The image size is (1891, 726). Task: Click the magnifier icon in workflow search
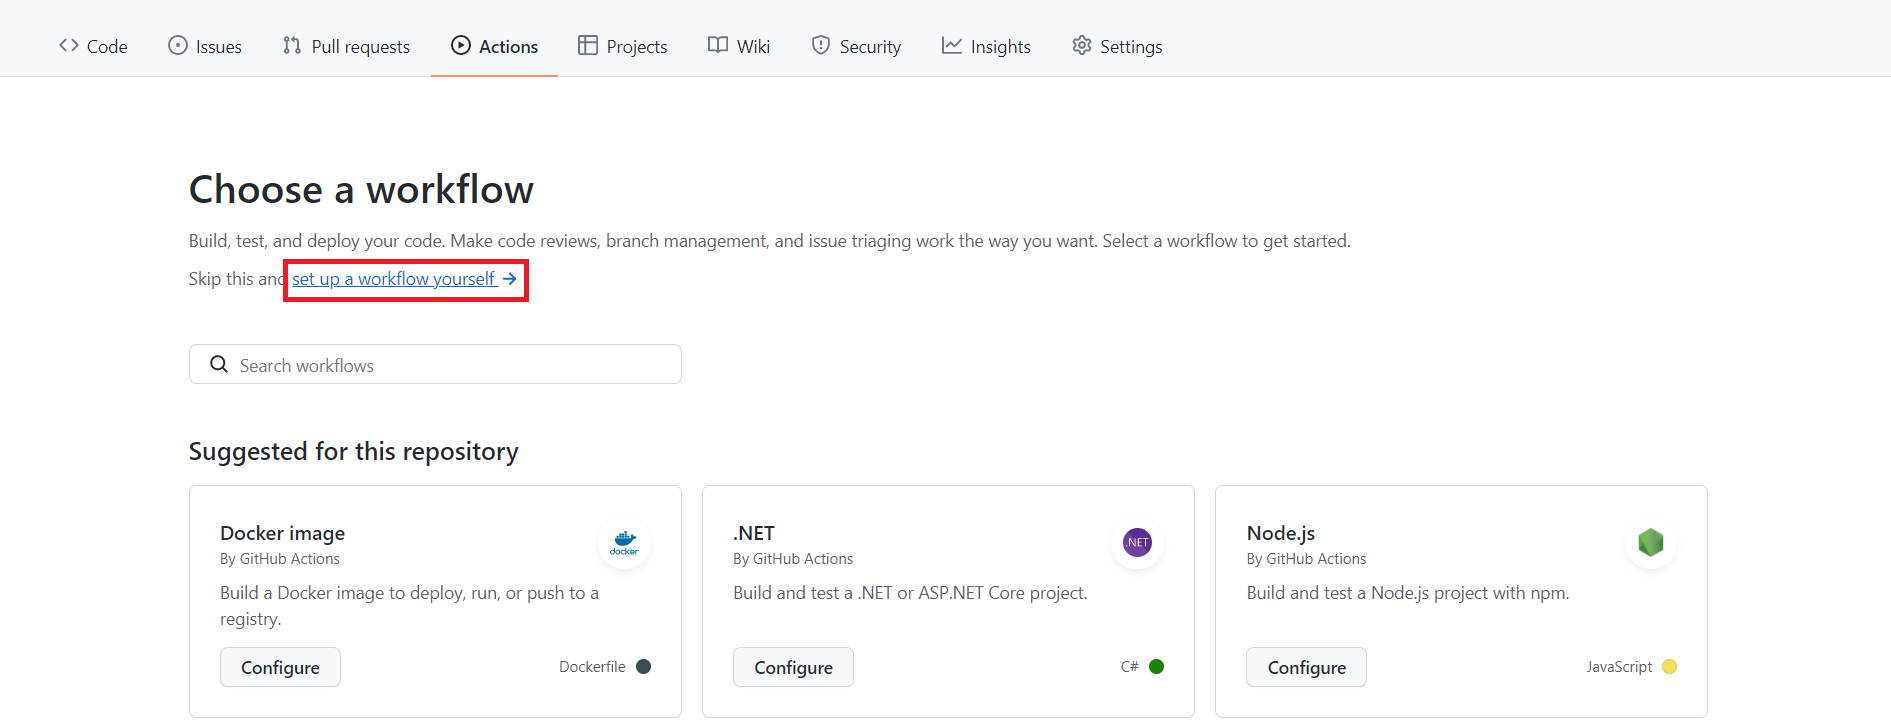219,365
